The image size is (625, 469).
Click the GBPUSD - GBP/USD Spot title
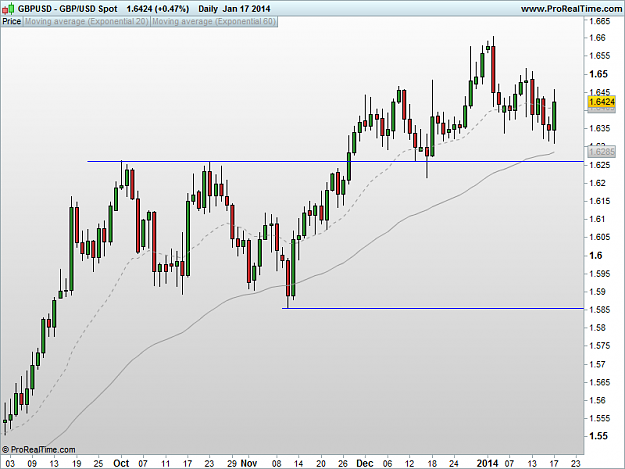tap(68, 8)
